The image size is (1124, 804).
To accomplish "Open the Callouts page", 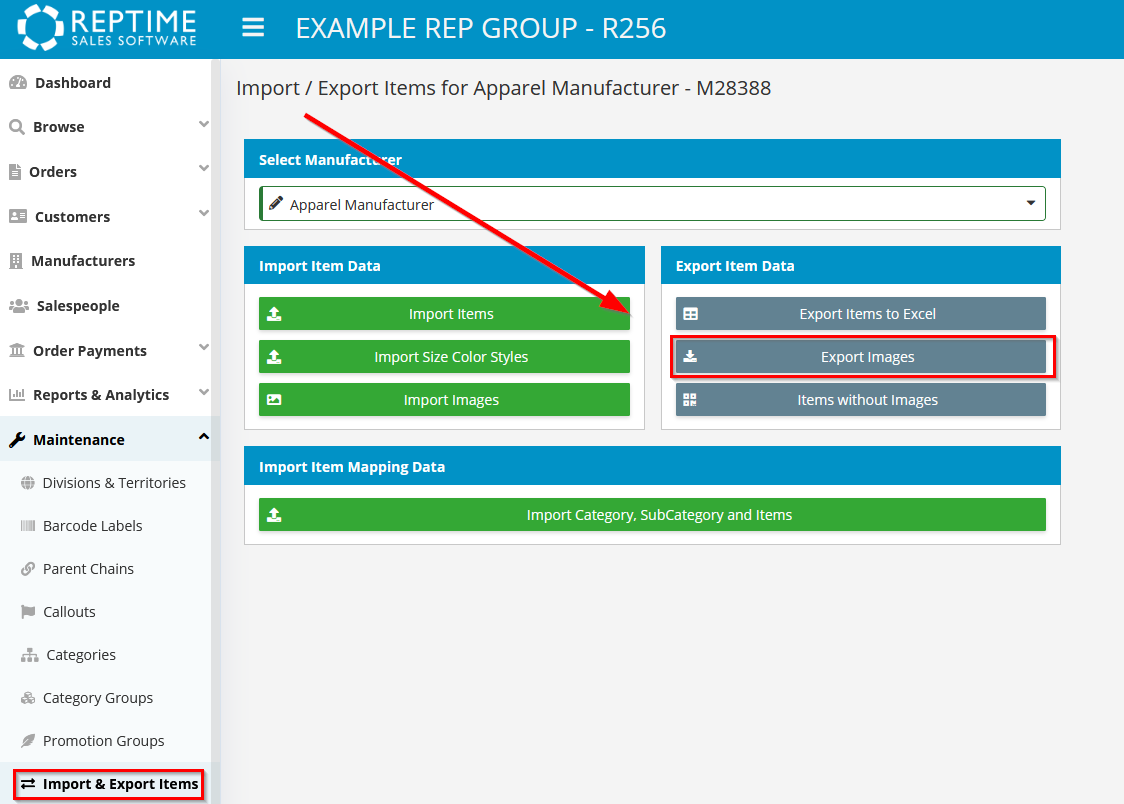I will pyautogui.click(x=106, y=612).
